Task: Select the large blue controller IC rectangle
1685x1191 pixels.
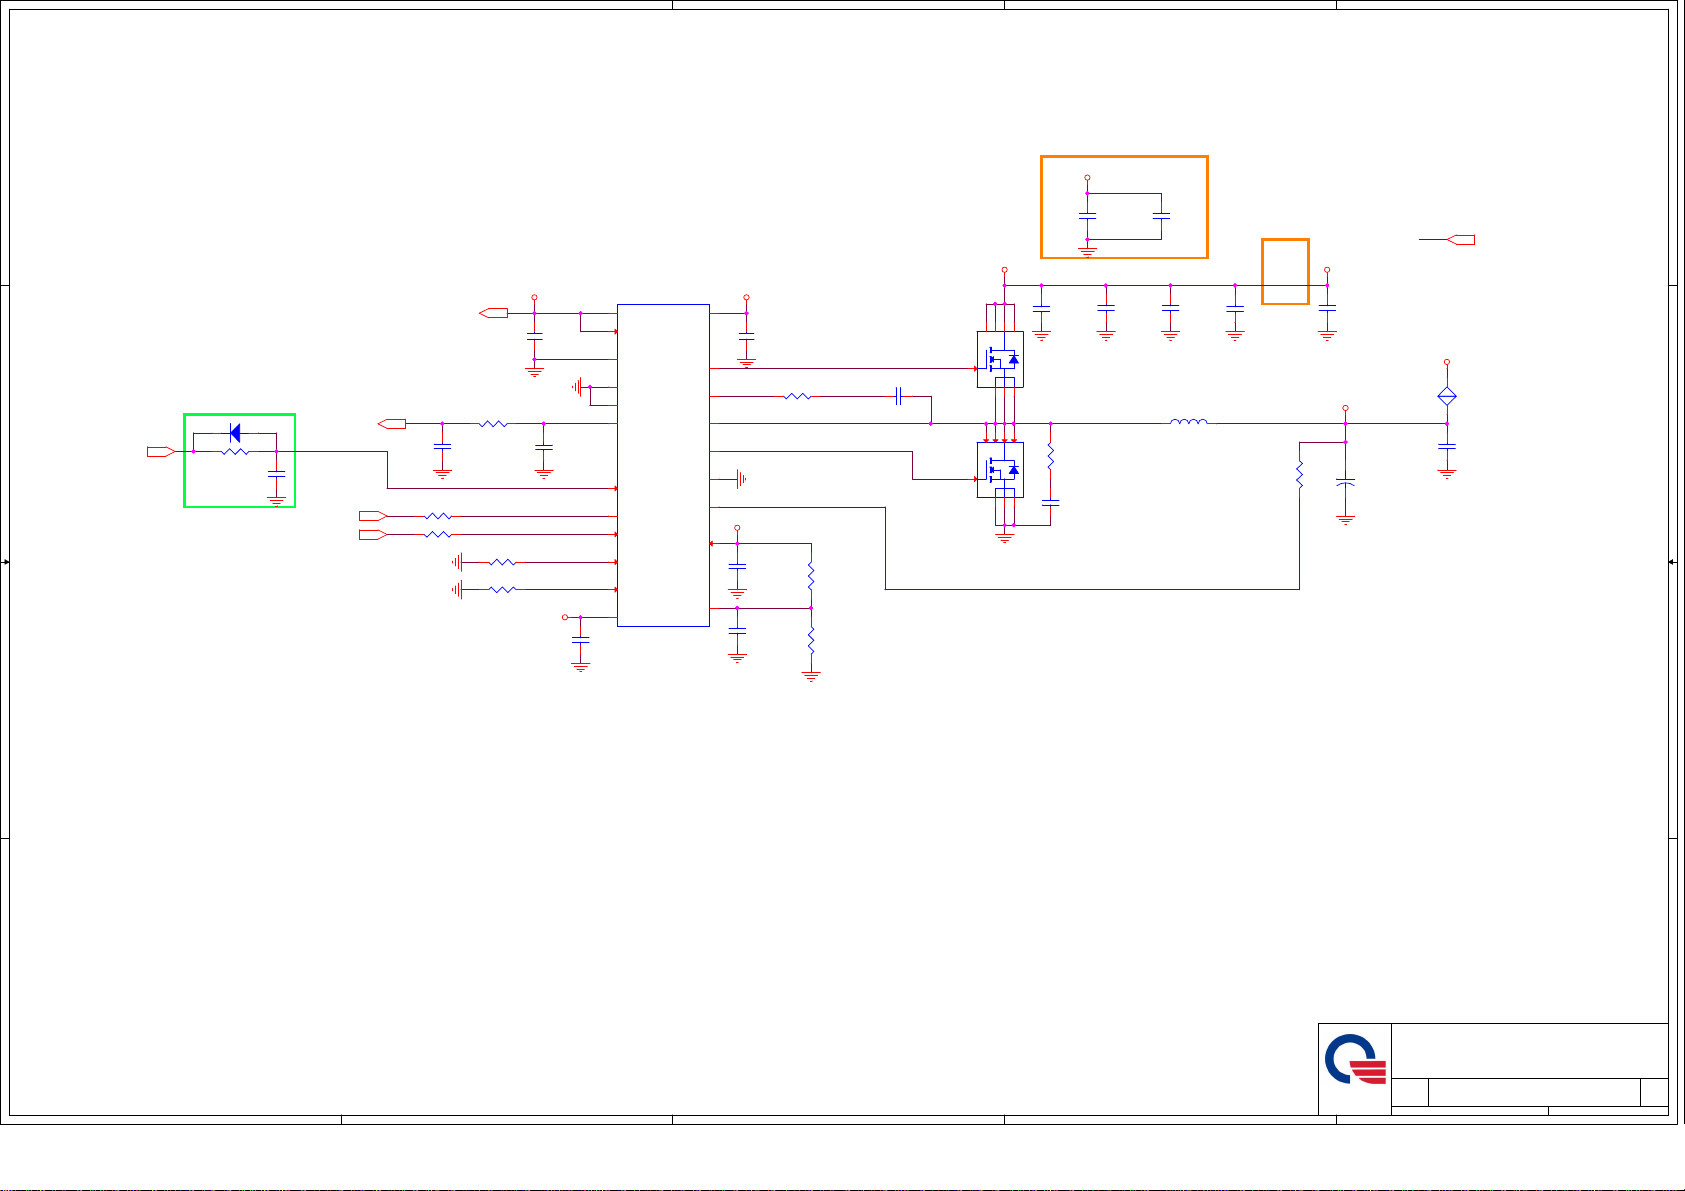Action: pyautogui.click(x=663, y=465)
